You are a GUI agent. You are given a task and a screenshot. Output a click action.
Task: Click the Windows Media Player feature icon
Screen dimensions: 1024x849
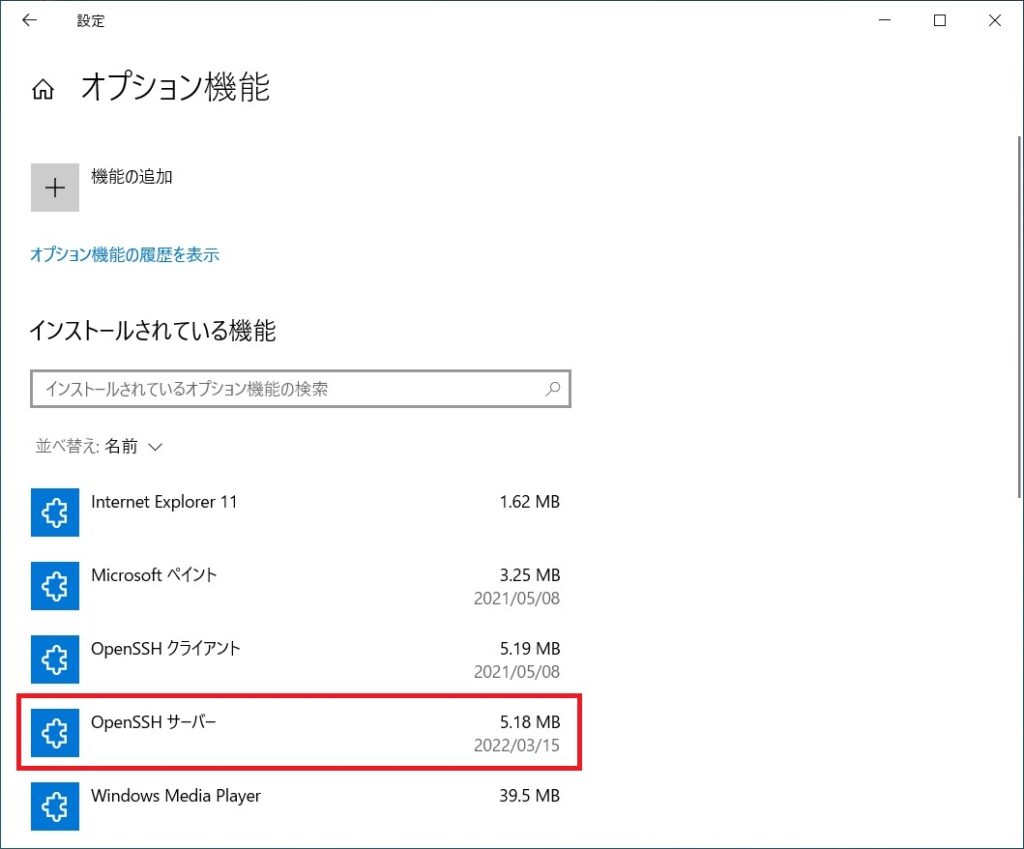click(55, 807)
